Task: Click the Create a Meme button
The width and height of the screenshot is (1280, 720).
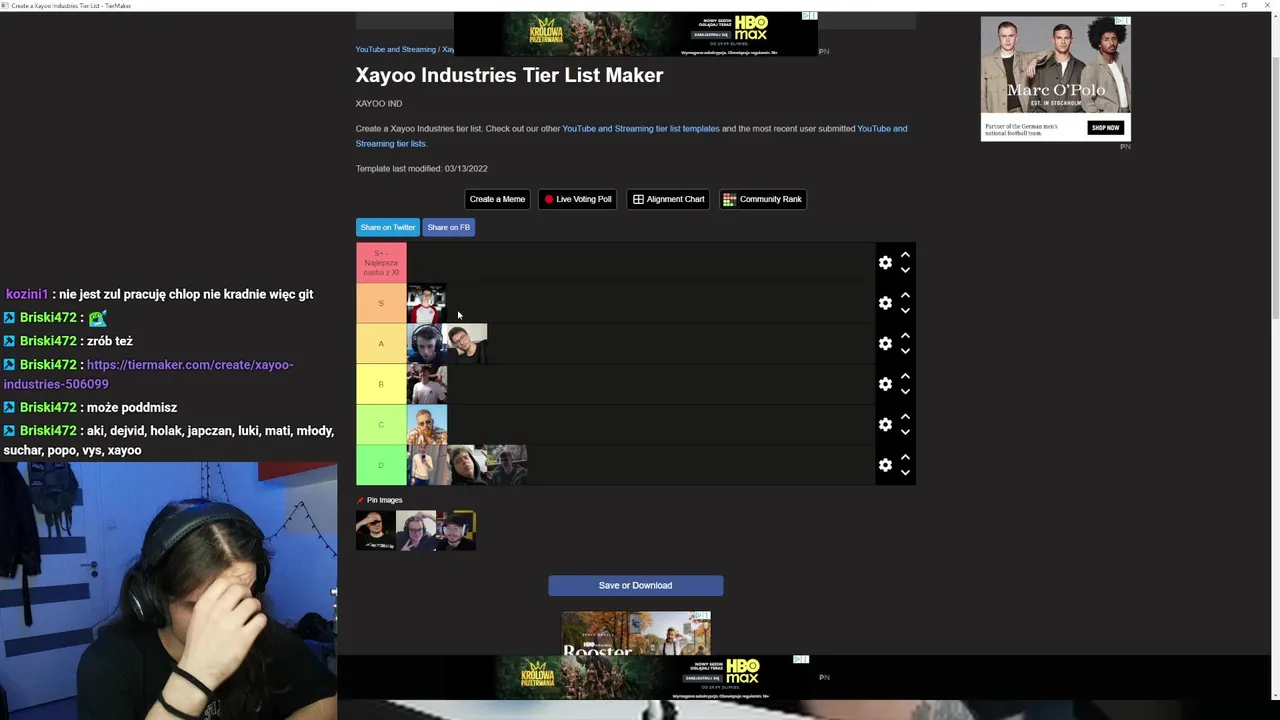Action: click(x=497, y=199)
